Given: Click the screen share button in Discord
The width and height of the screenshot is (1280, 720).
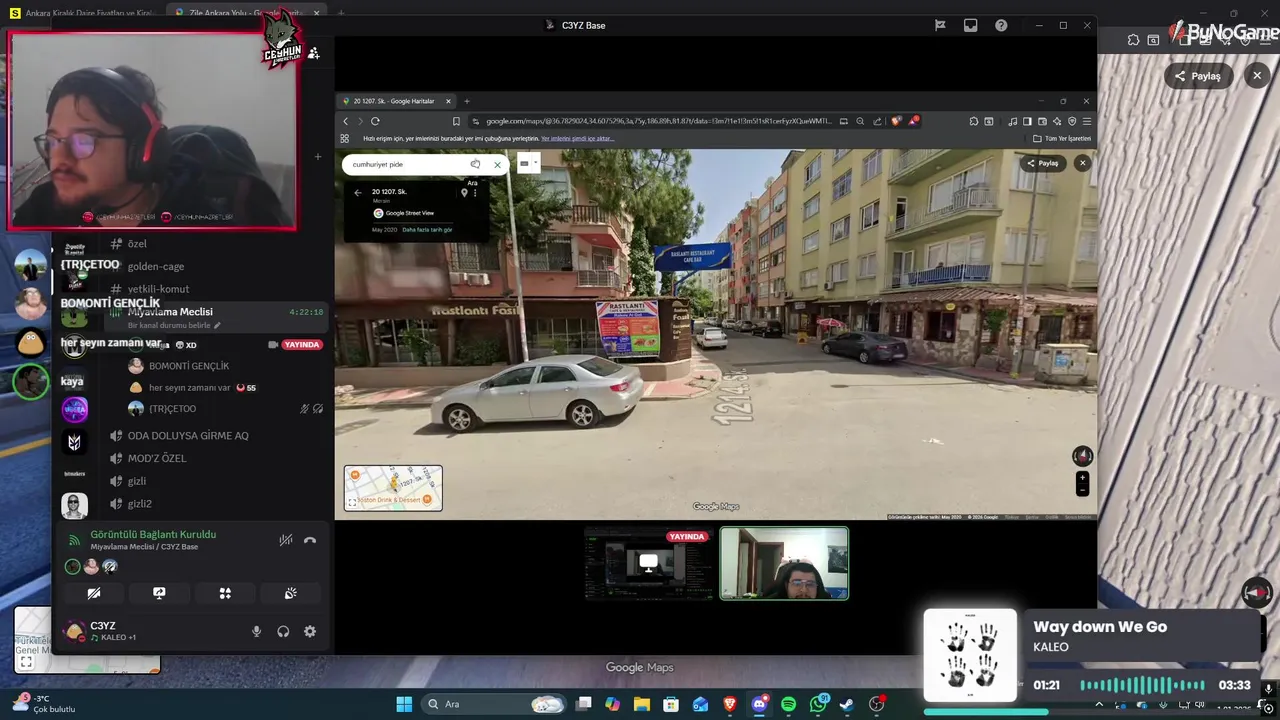Looking at the screenshot, I should (x=159, y=593).
